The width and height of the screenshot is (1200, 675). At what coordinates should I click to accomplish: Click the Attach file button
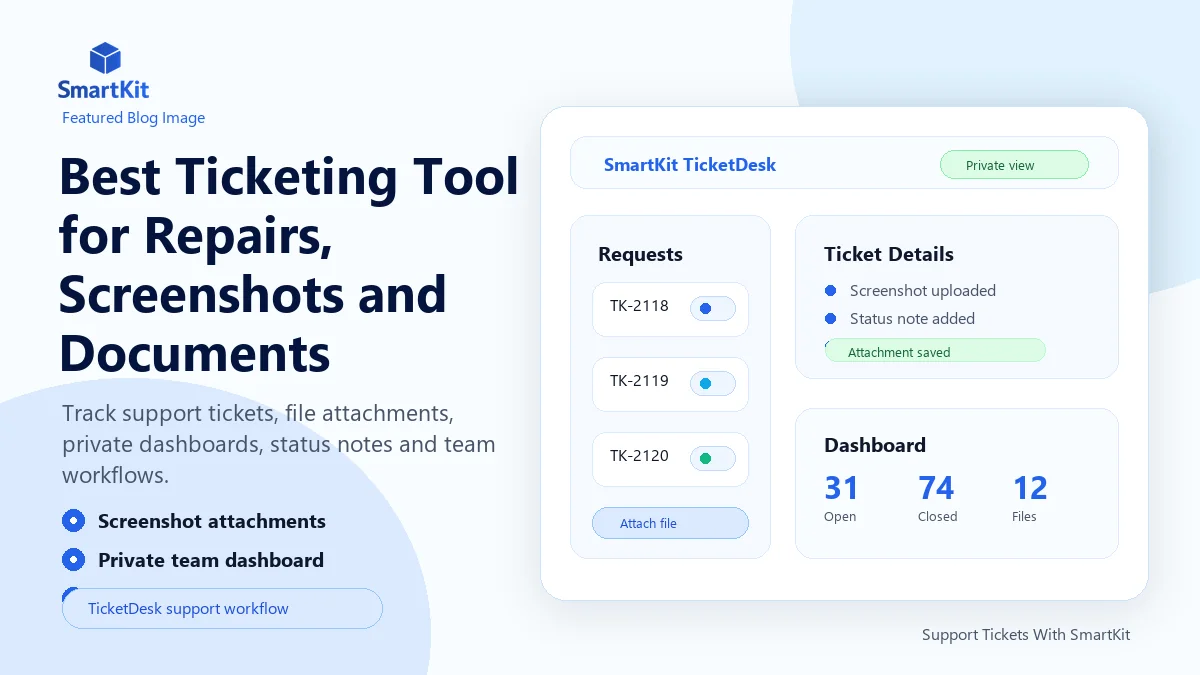click(670, 523)
